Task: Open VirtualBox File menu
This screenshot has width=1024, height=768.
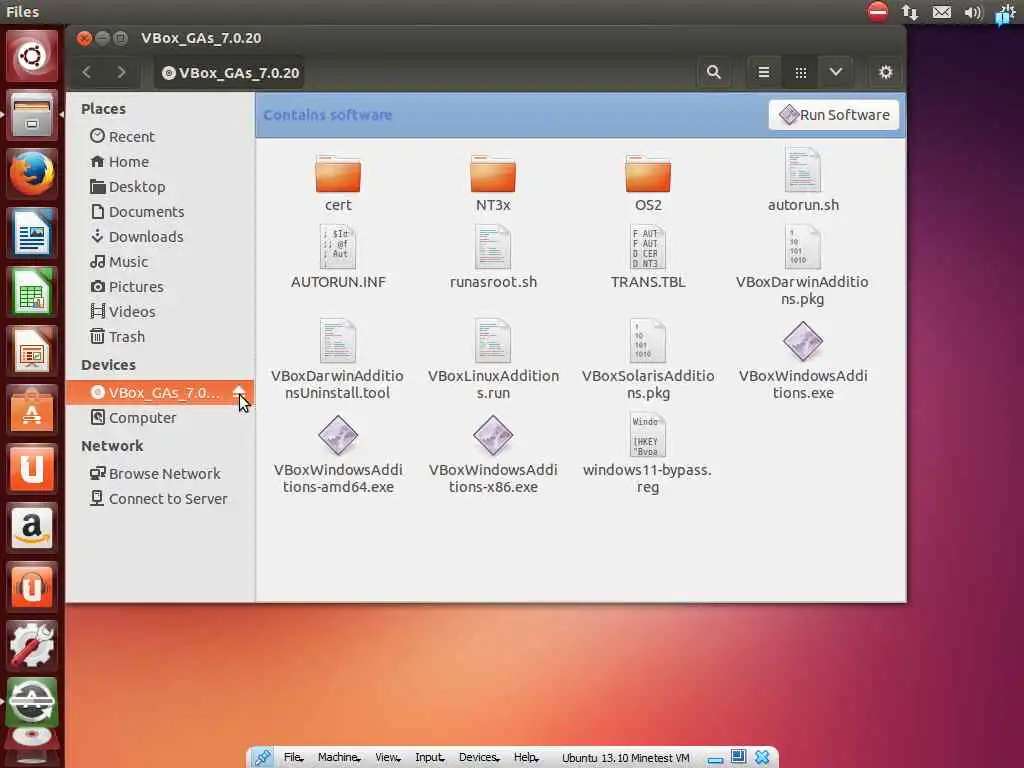Action: (x=293, y=758)
